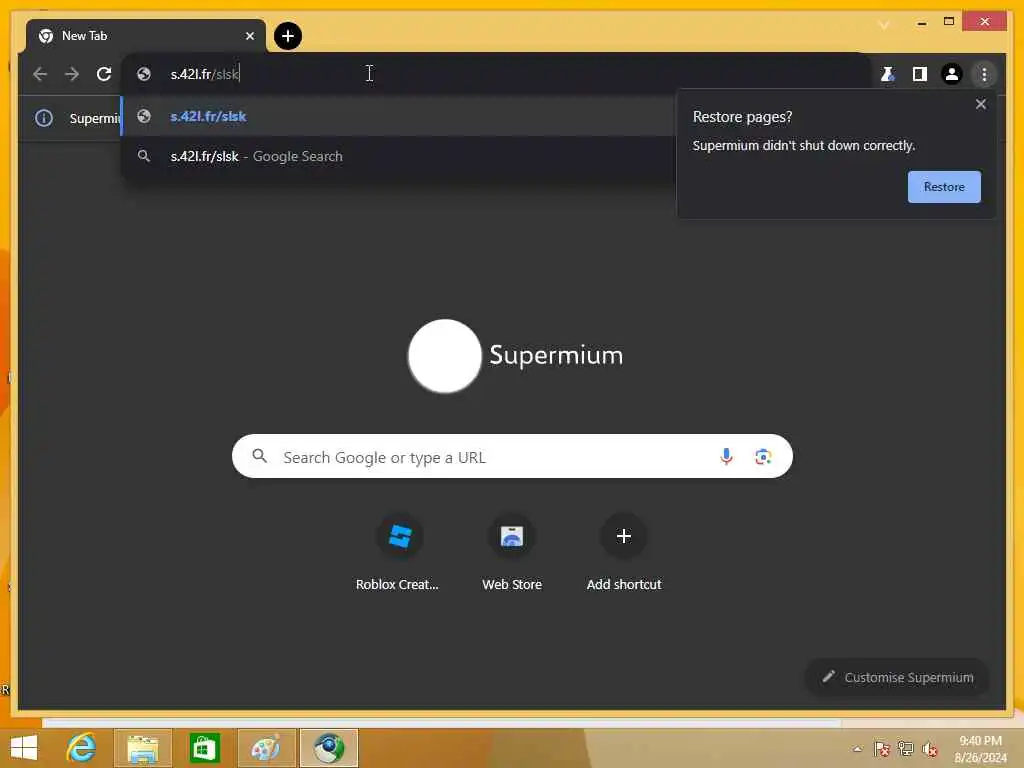Open the Windows Store taskbar icon
The height and width of the screenshot is (768, 1024).
point(204,748)
